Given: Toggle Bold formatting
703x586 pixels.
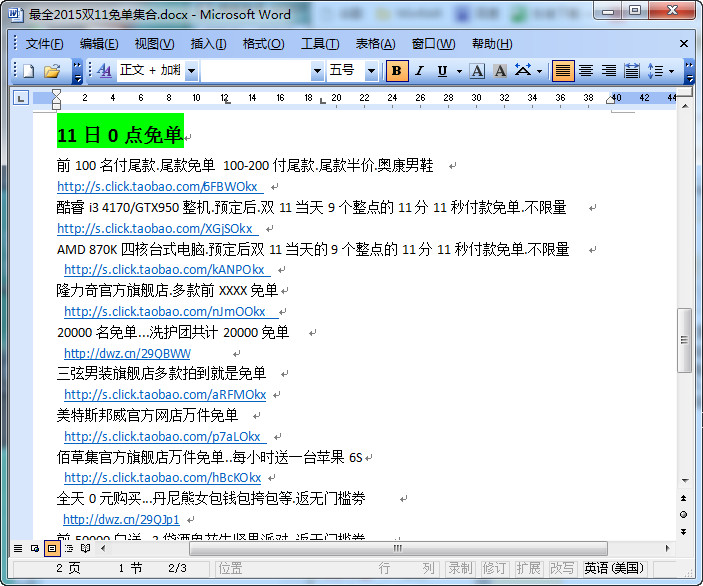Looking at the screenshot, I should tap(397, 71).
